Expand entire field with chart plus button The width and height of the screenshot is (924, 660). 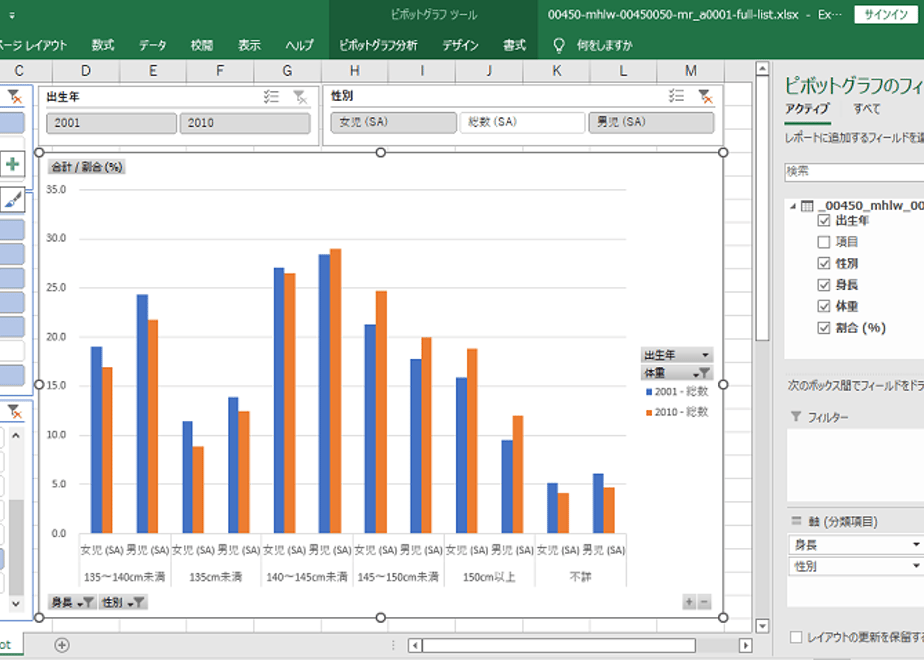pos(689,602)
